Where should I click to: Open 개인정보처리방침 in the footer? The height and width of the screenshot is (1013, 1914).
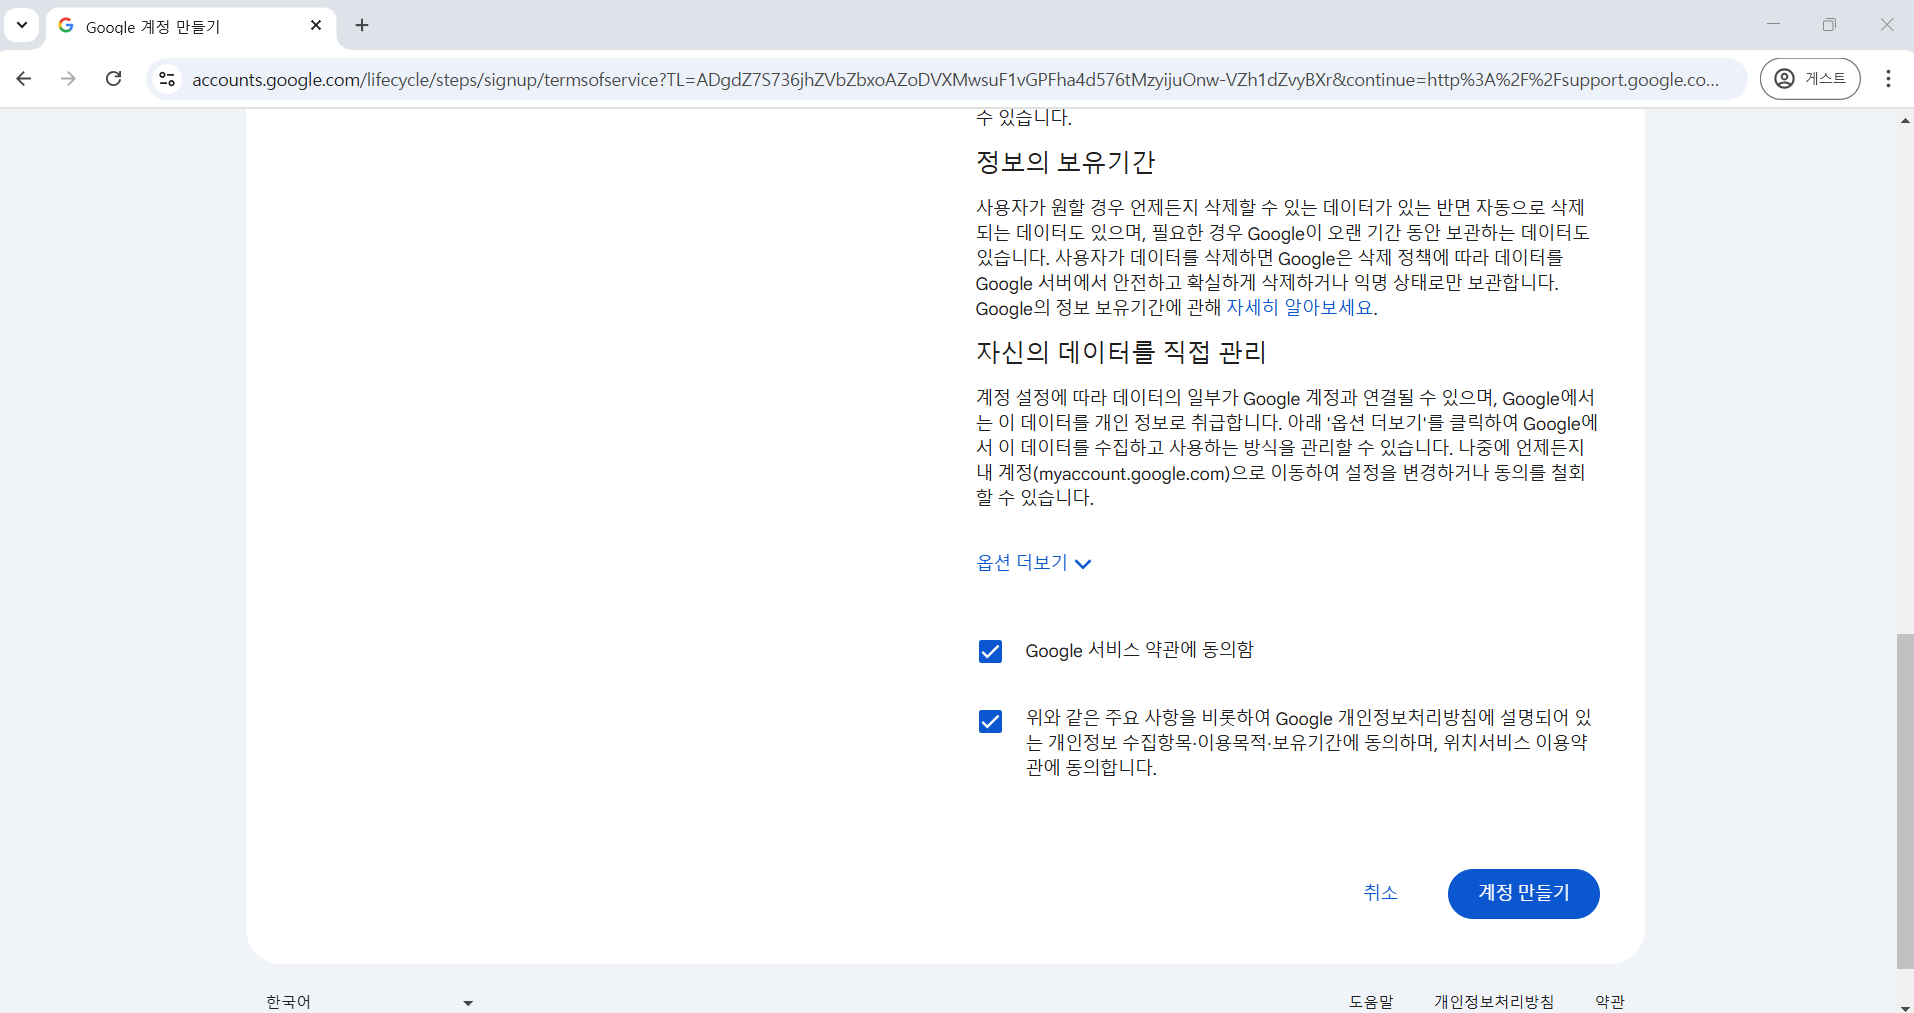click(x=1493, y=1001)
